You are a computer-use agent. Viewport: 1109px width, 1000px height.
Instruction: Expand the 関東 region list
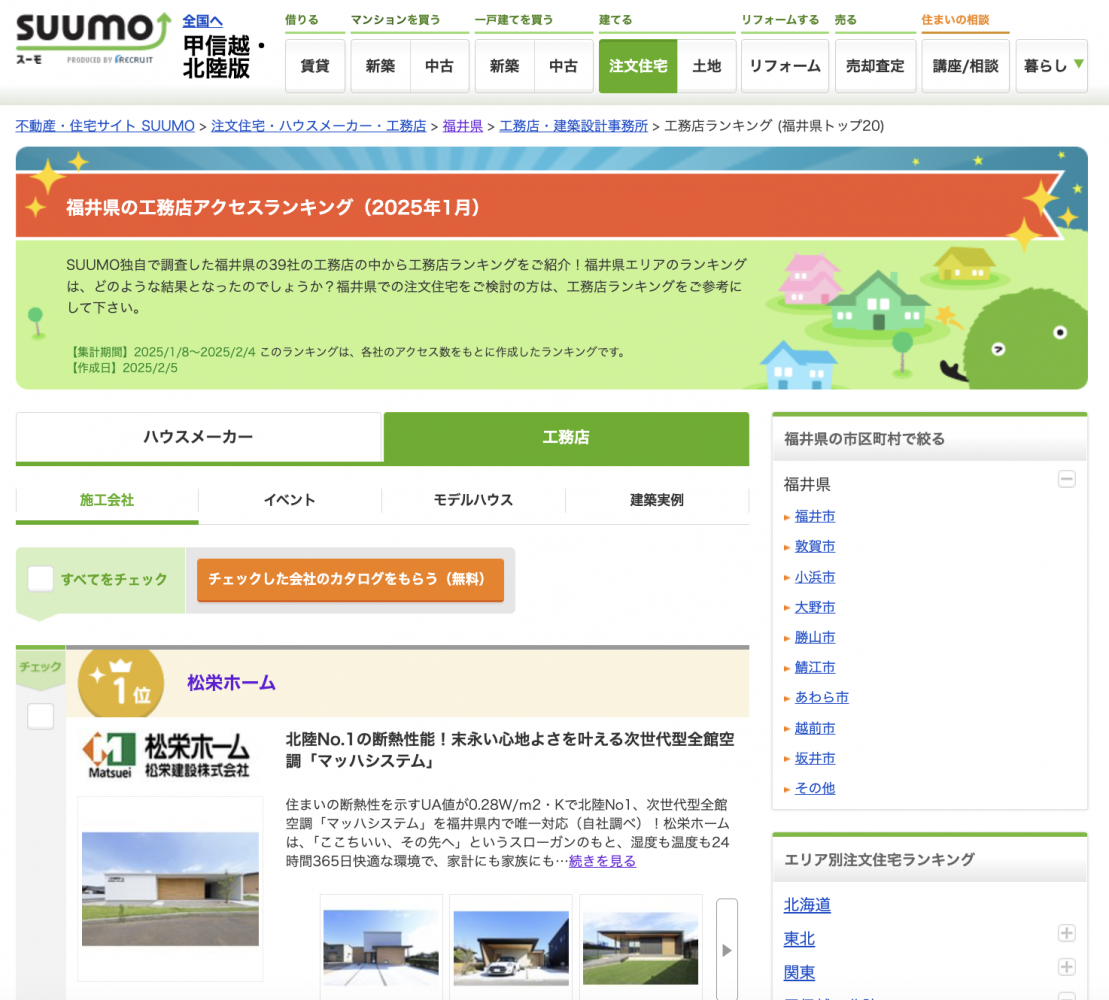[1067, 967]
